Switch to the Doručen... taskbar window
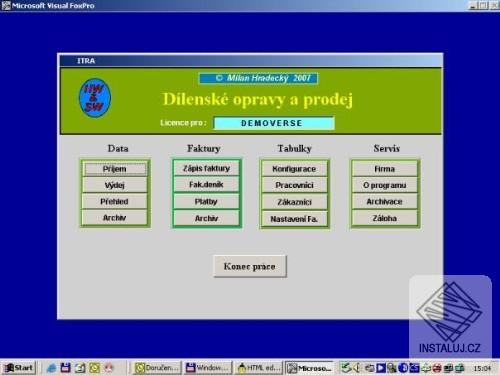The height and width of the screenshot is (375, 500). click(157, 368)
